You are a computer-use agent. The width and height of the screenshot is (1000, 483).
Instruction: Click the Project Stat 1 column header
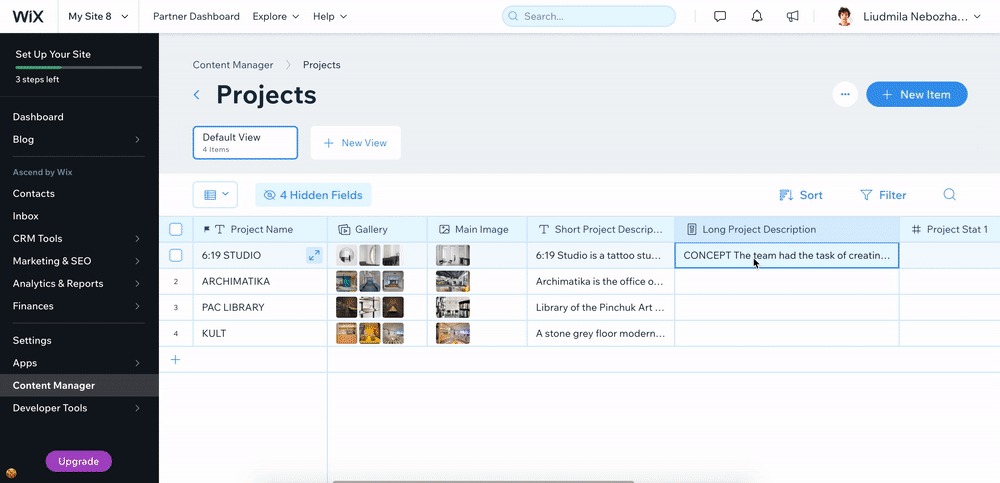click(950, 230)
